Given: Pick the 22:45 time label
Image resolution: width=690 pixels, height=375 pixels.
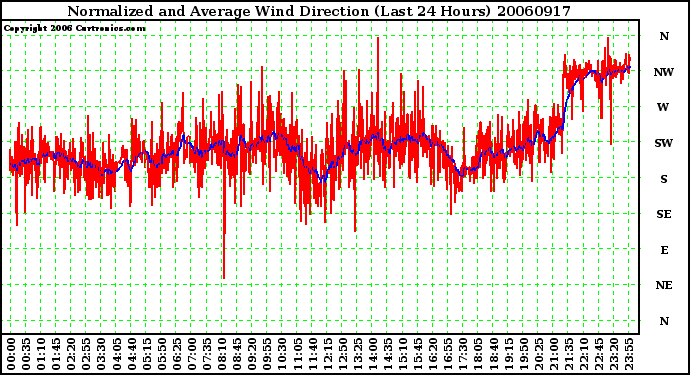Looking at the screenshot, I should tap(598, 354).
